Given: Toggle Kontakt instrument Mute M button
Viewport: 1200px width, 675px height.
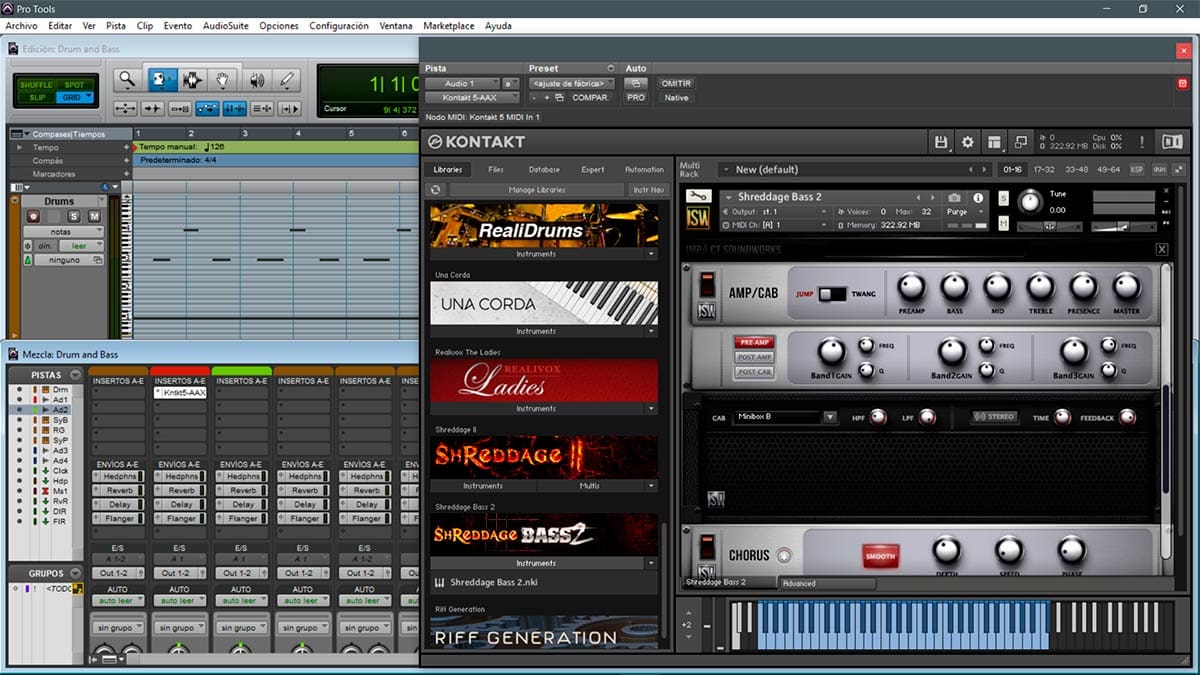Looking at the screenshot, I should pyautogui.click(x=1003, y=222).
